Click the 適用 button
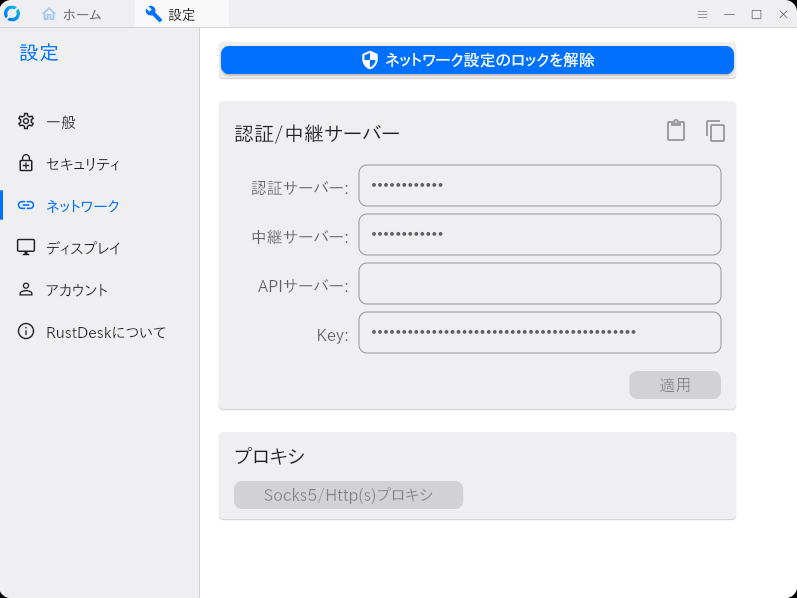The width and height of the screenshot is (797, 598). pyautogui.click(x=675, y=385)
